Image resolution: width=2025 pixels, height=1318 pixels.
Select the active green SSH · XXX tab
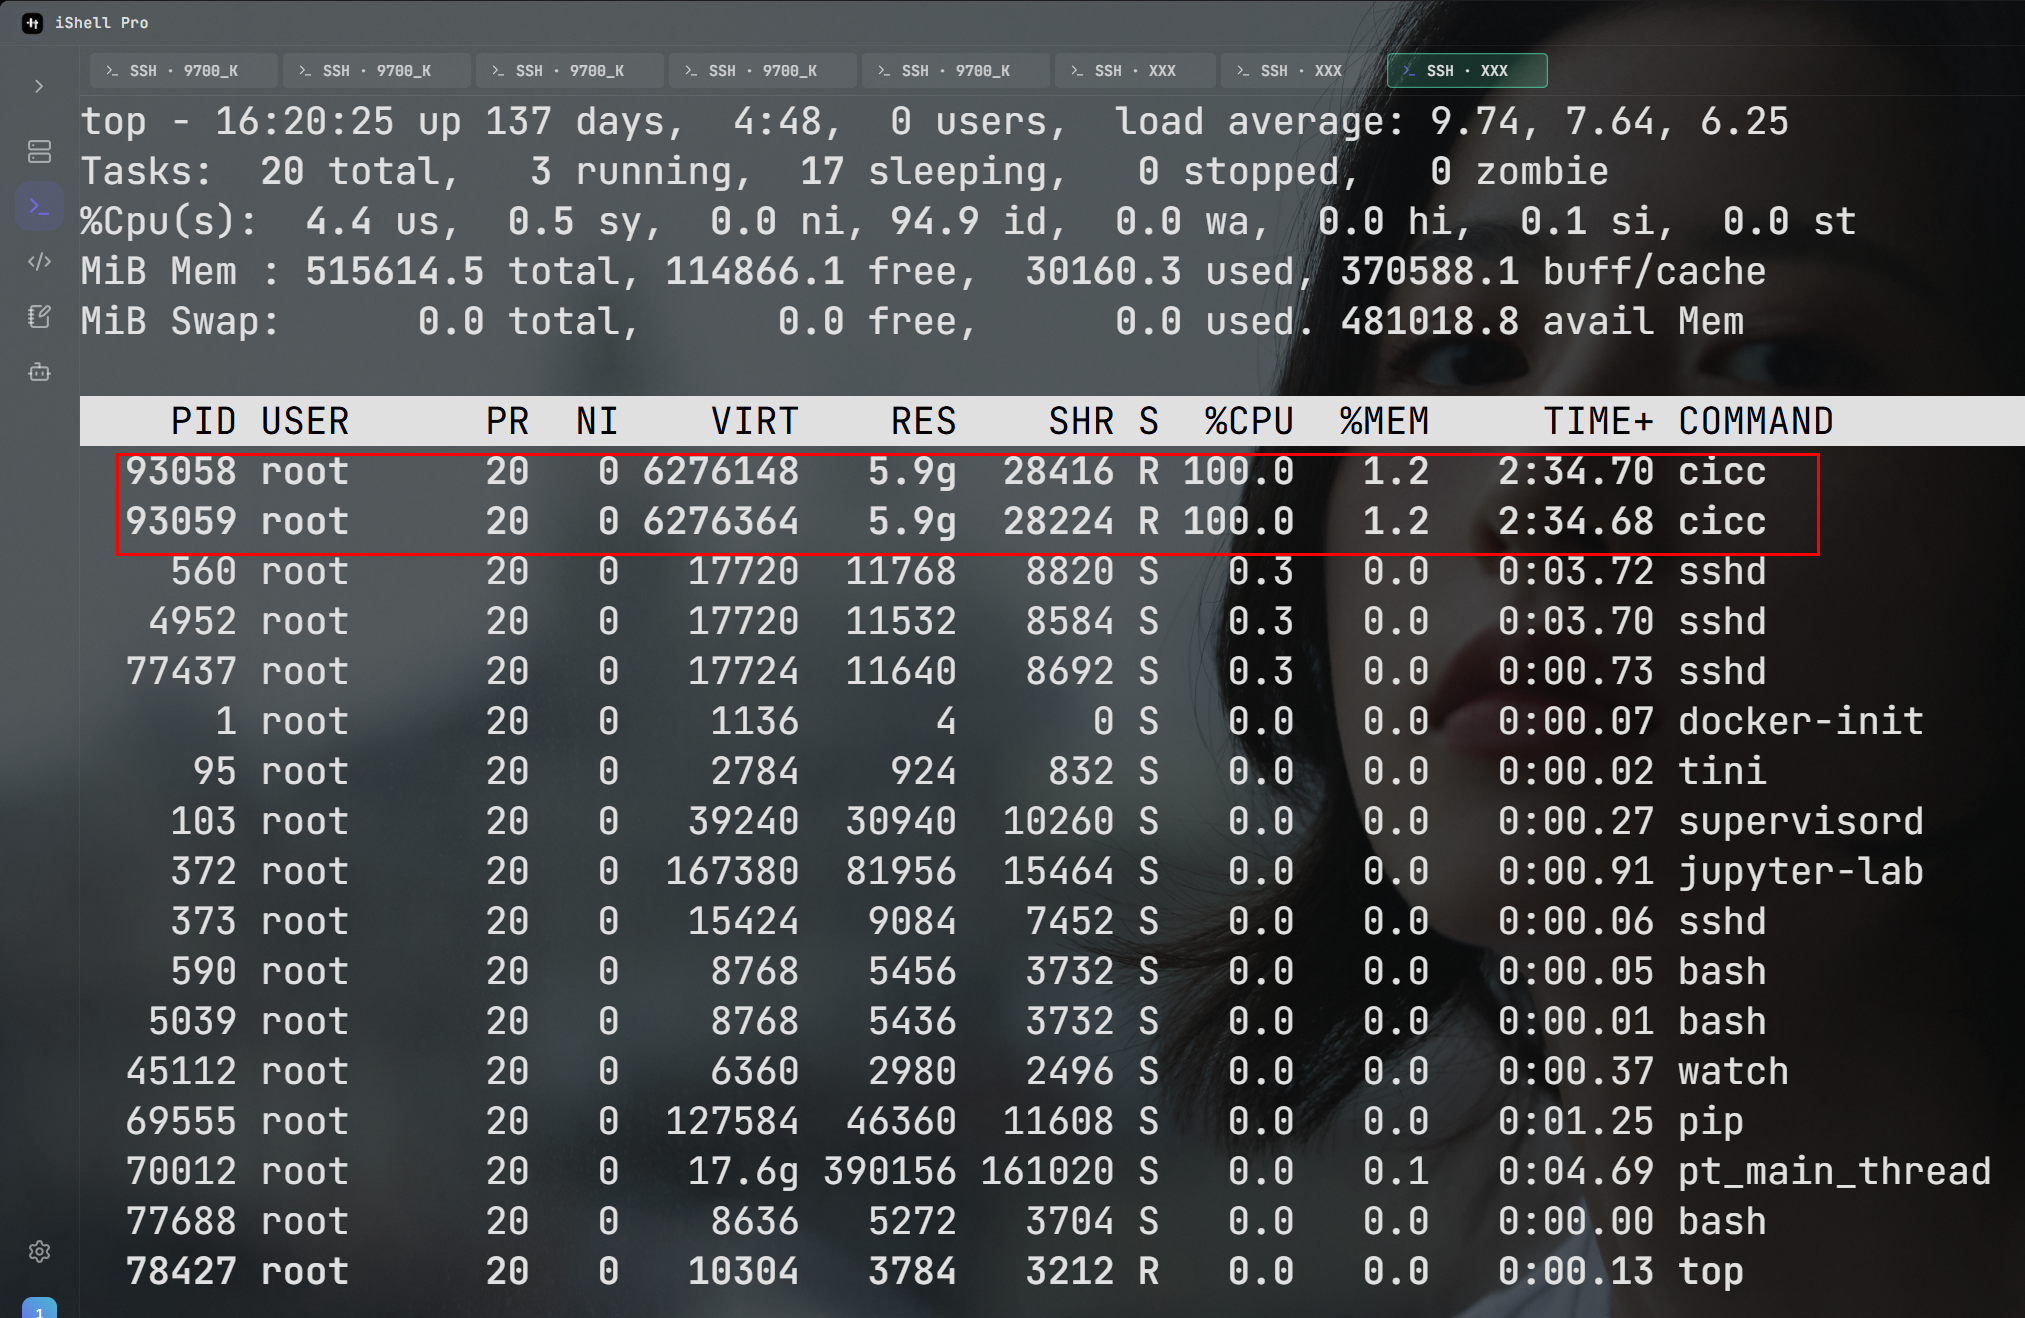[1467, 71]
